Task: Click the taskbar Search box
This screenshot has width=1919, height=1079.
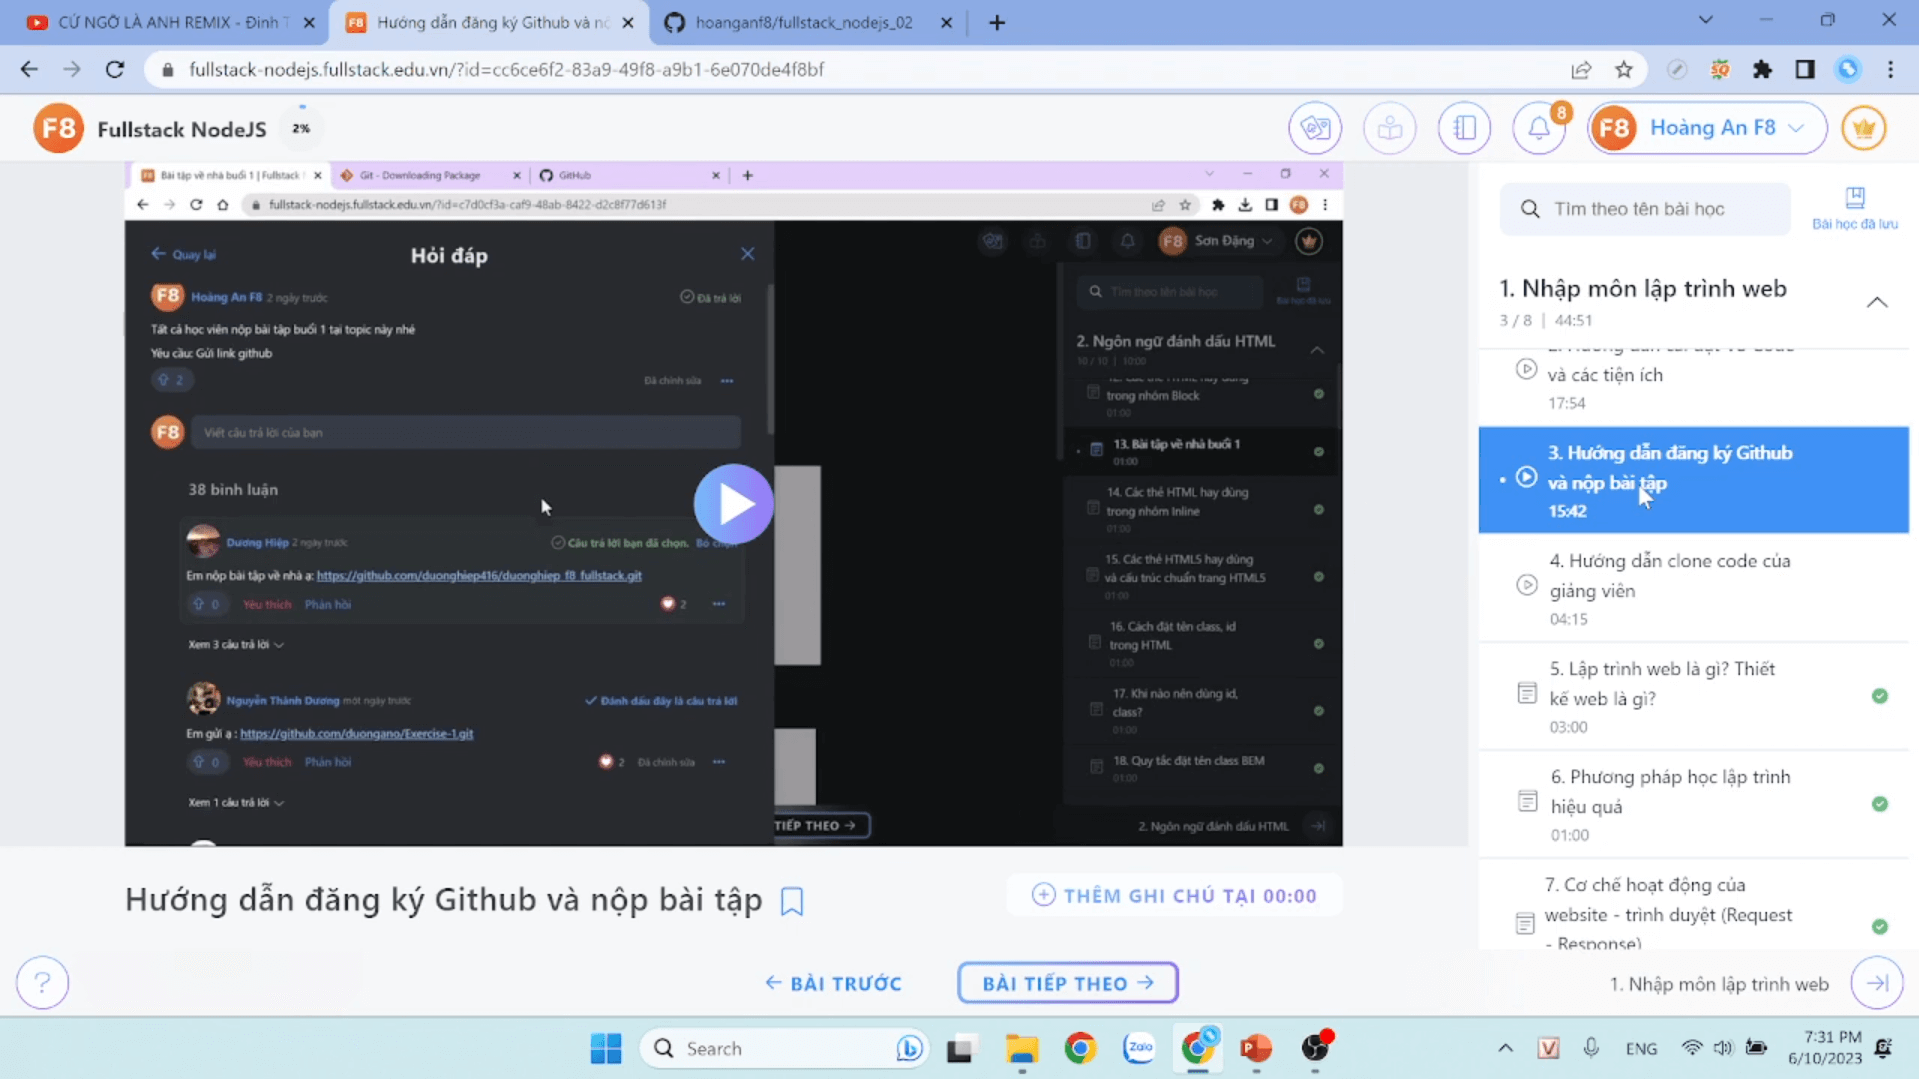Action: click(785, 1048)
